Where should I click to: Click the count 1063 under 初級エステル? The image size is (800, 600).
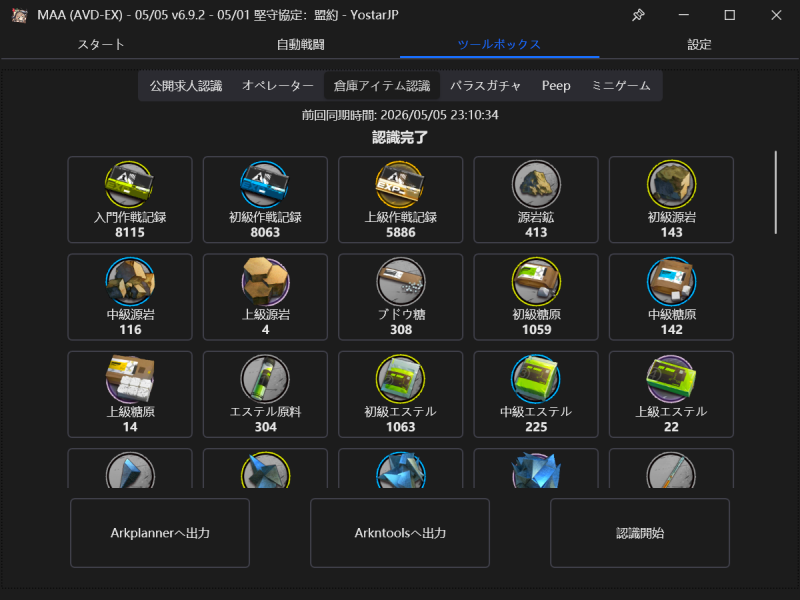click(401, 427)
